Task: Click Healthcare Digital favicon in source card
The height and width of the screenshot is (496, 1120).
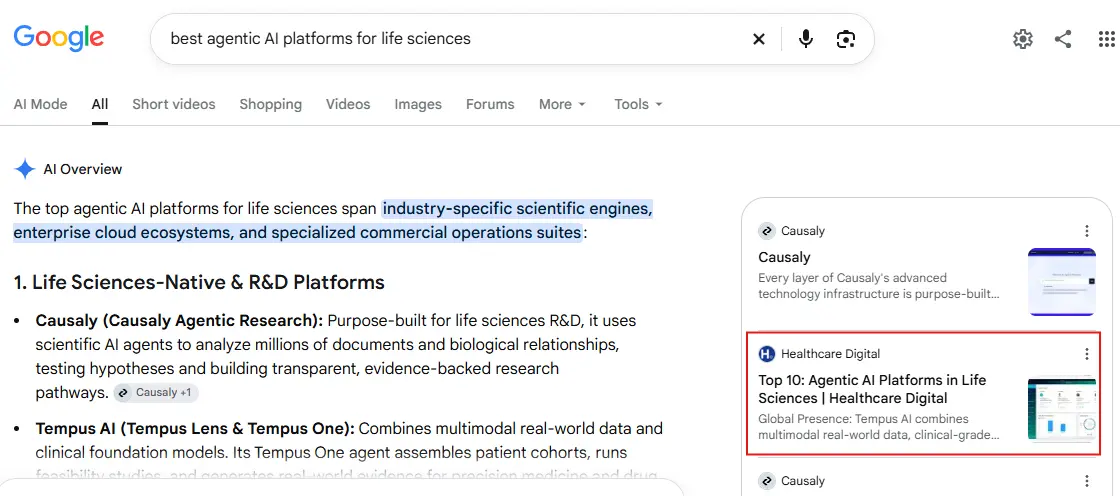Action: coord(766,354)
